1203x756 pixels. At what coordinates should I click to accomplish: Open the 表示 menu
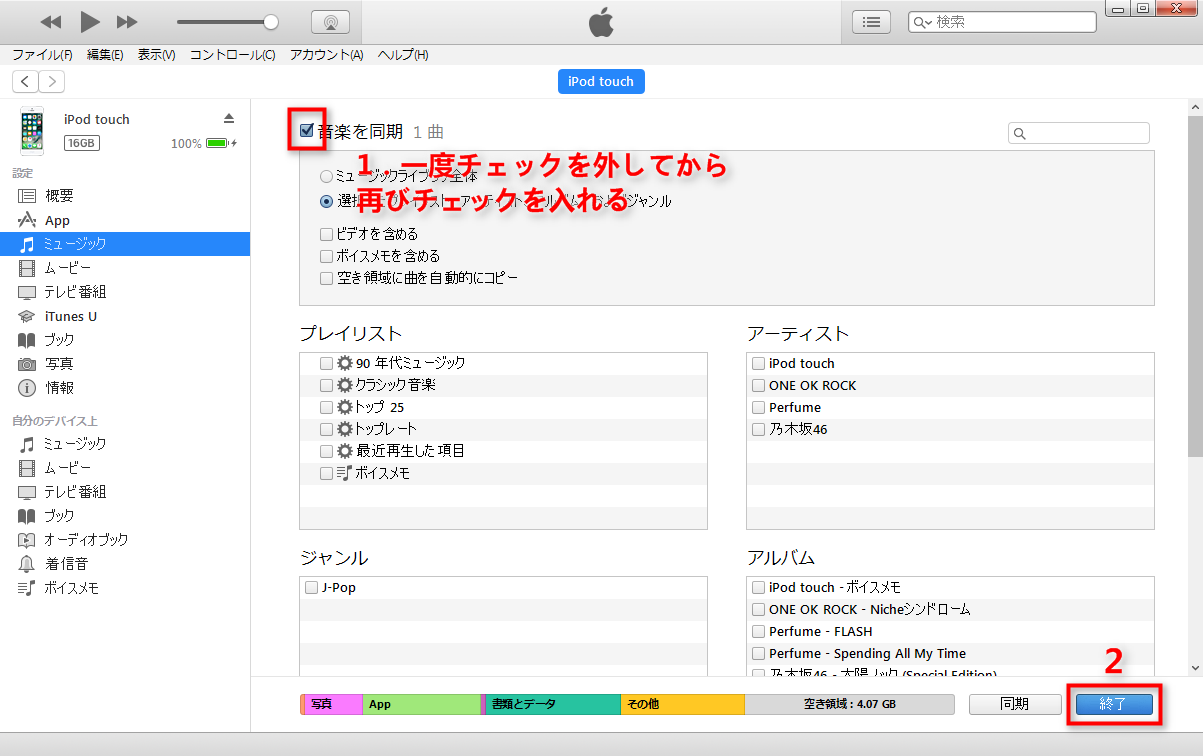point(156,55)
